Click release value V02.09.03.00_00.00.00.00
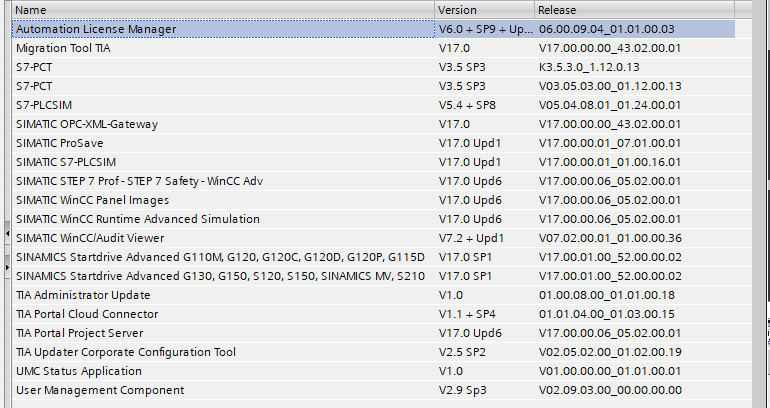770x408 pixels. (x=610, y=390)
